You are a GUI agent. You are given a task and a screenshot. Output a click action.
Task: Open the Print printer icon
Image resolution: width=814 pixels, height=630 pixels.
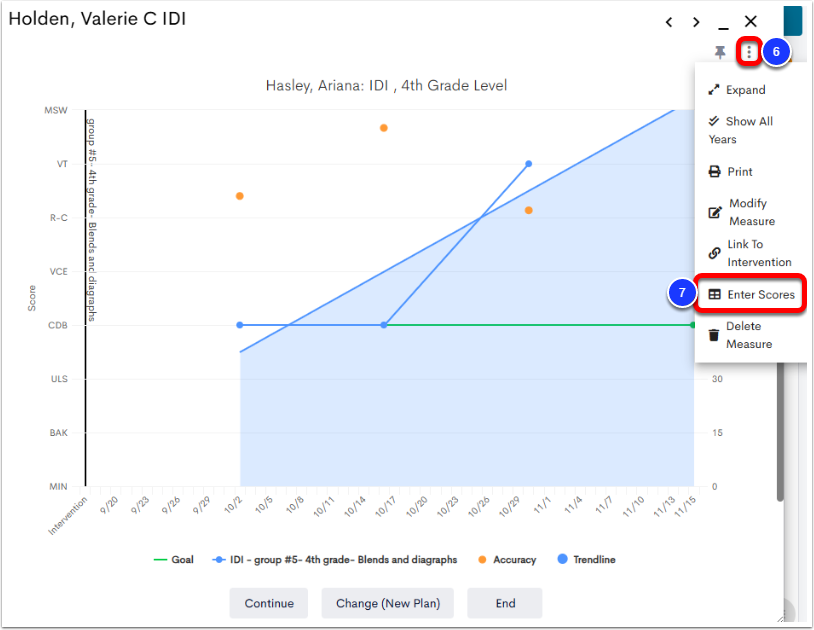coord(713,171)
